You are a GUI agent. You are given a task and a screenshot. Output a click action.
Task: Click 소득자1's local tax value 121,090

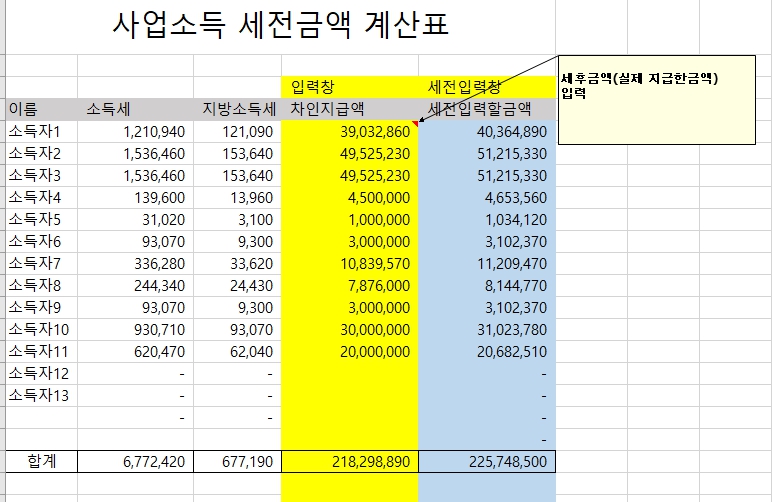tap(237, 131)
